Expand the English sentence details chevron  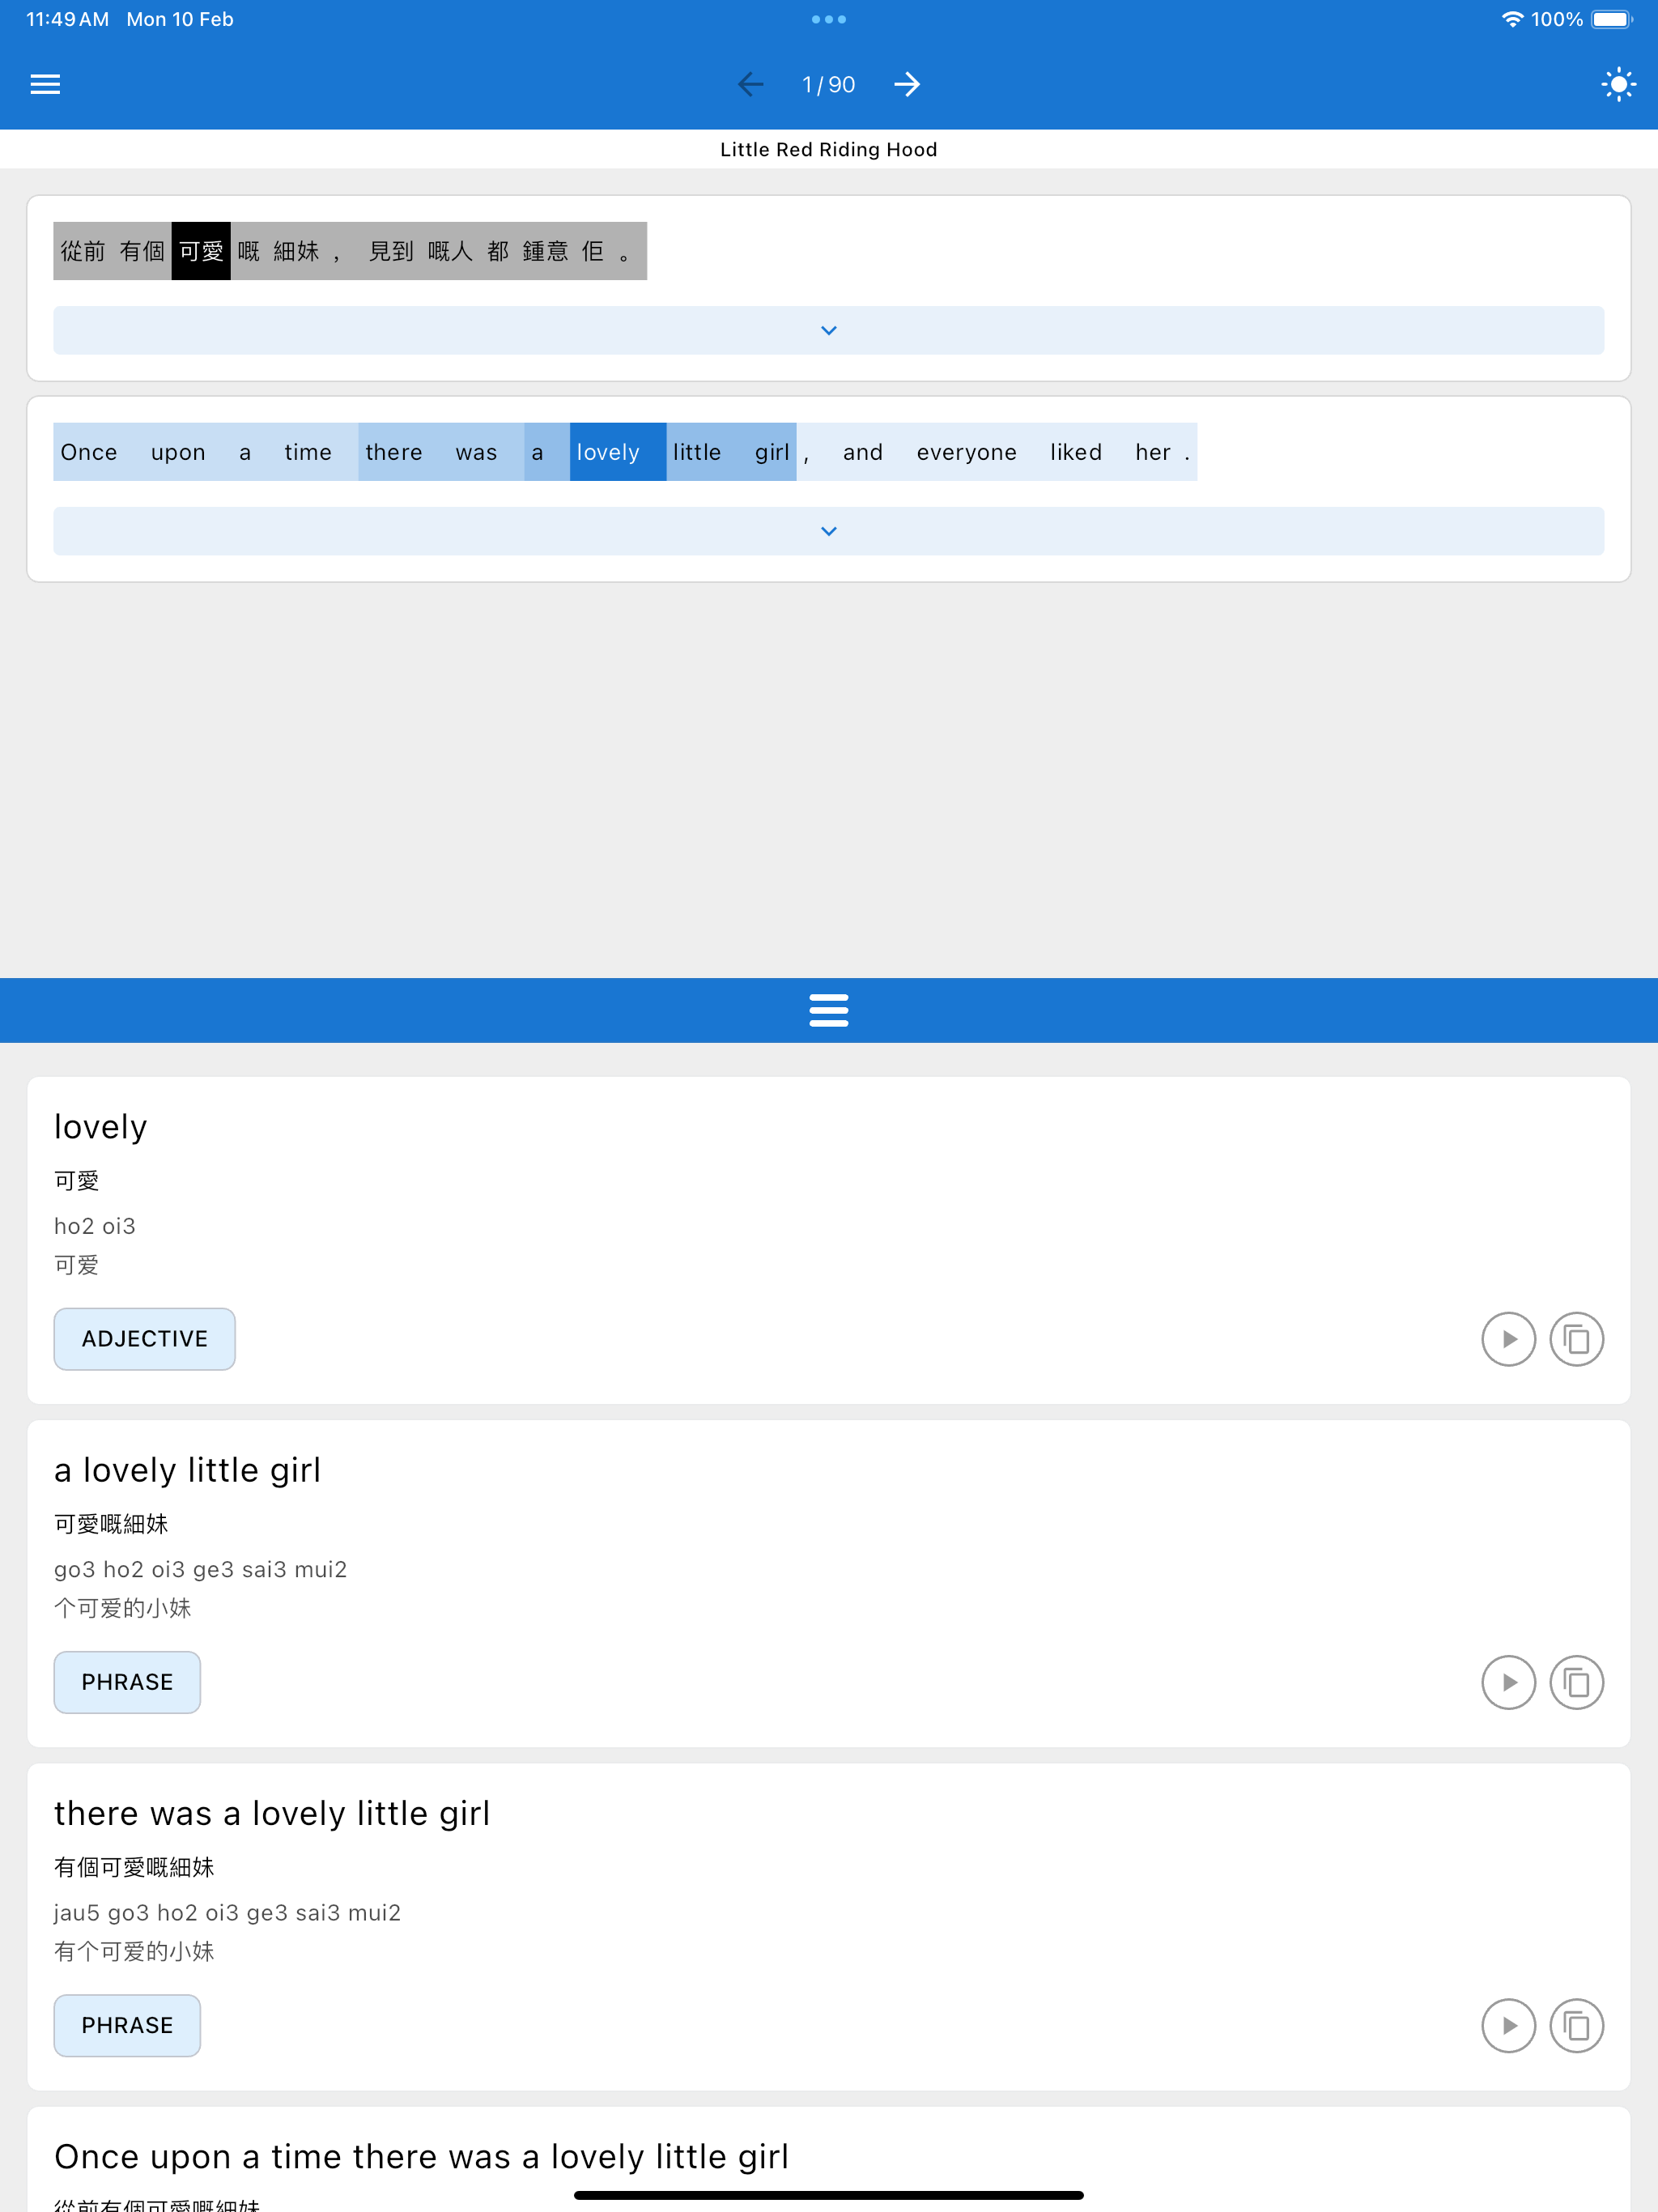tap(829, 531)
